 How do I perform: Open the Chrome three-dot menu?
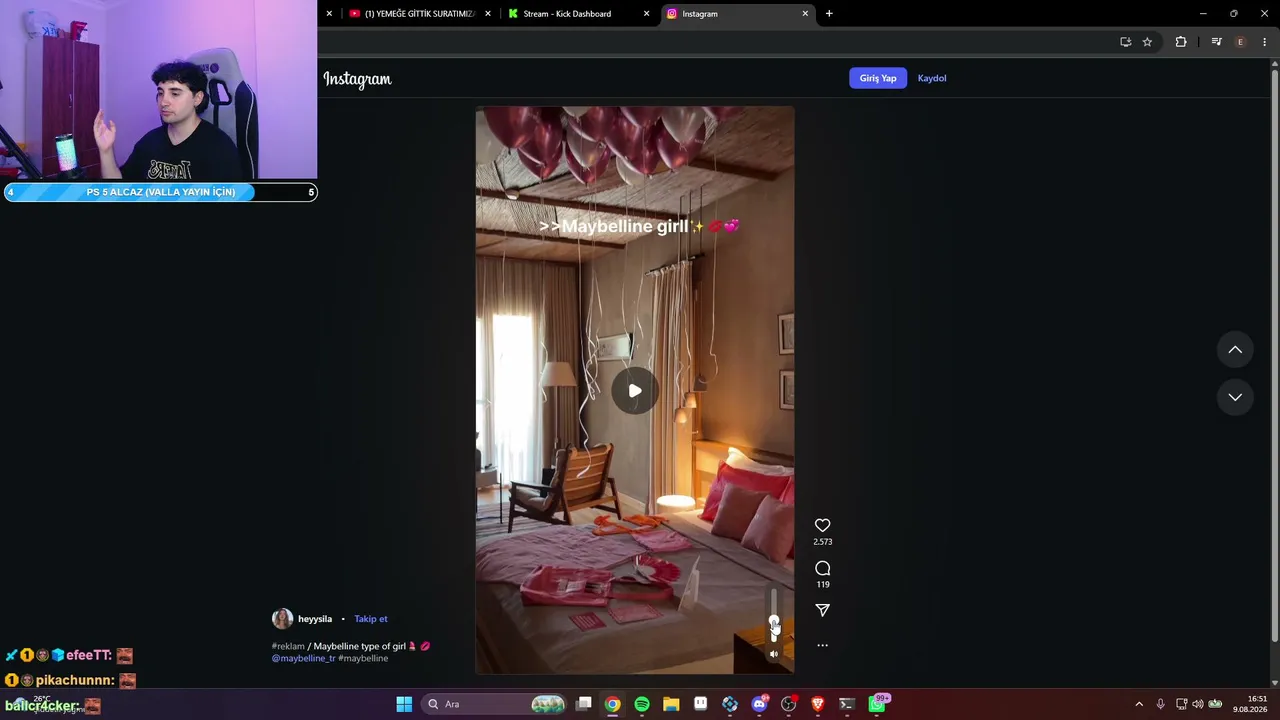(1265, 42)
